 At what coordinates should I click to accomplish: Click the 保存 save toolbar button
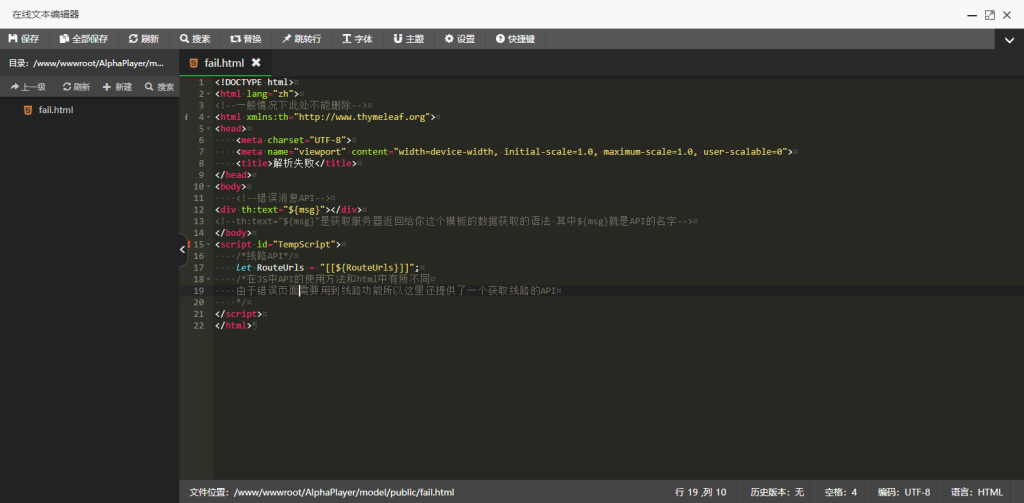[24, 39]
